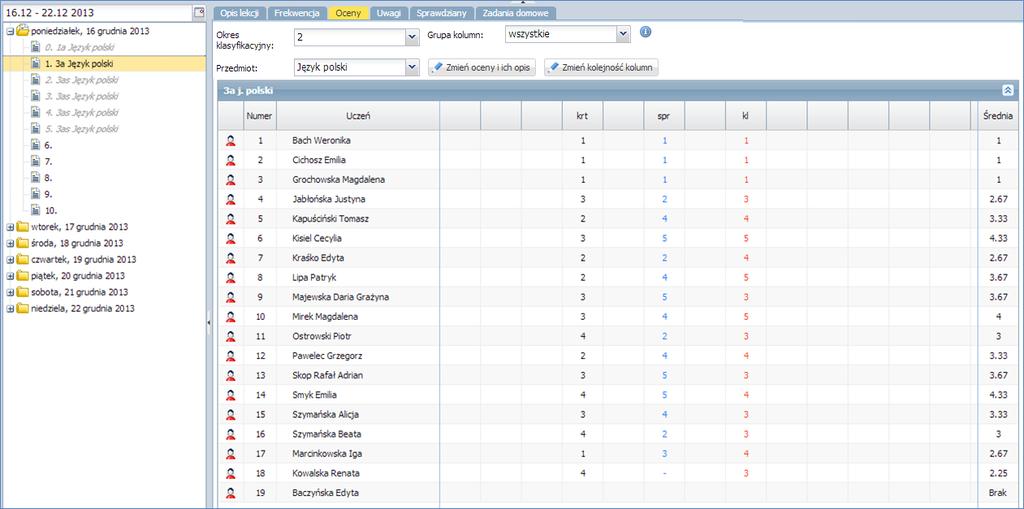Image resolution: width=1024 pixels, height=509 pixels.
Task: Click student icon for Ostrowski Piotr
Action: tap(231, 337)
